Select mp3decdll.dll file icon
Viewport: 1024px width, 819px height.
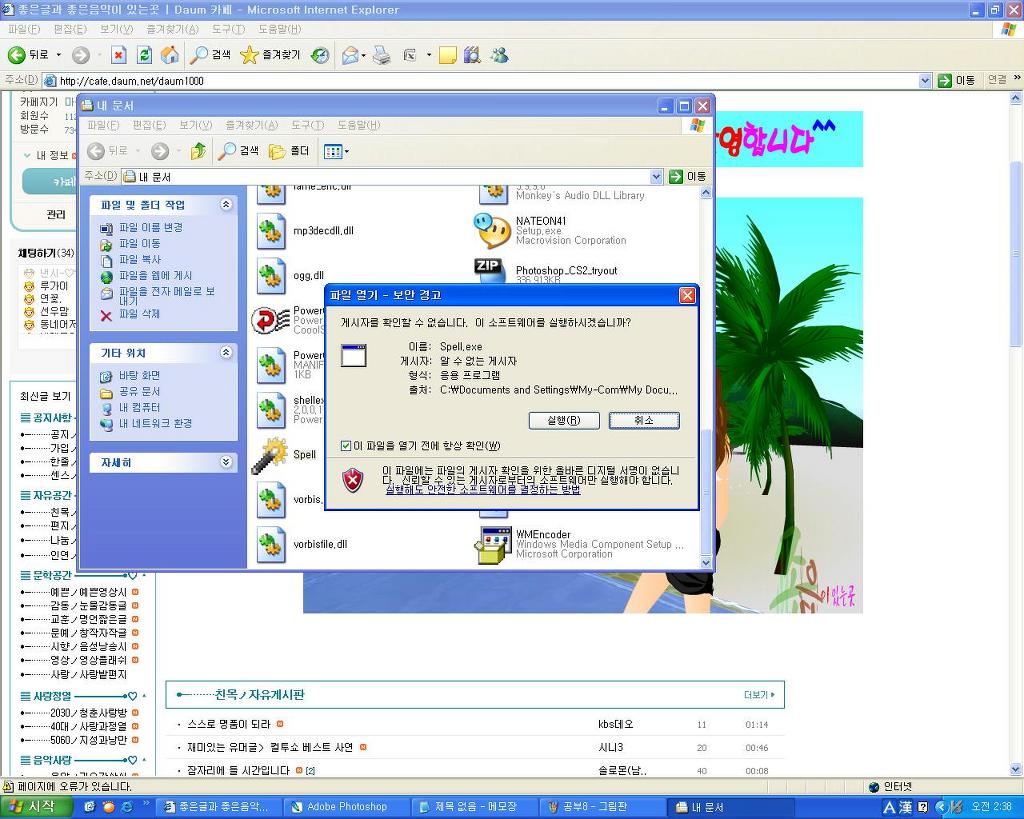click(x=270, y=232)
